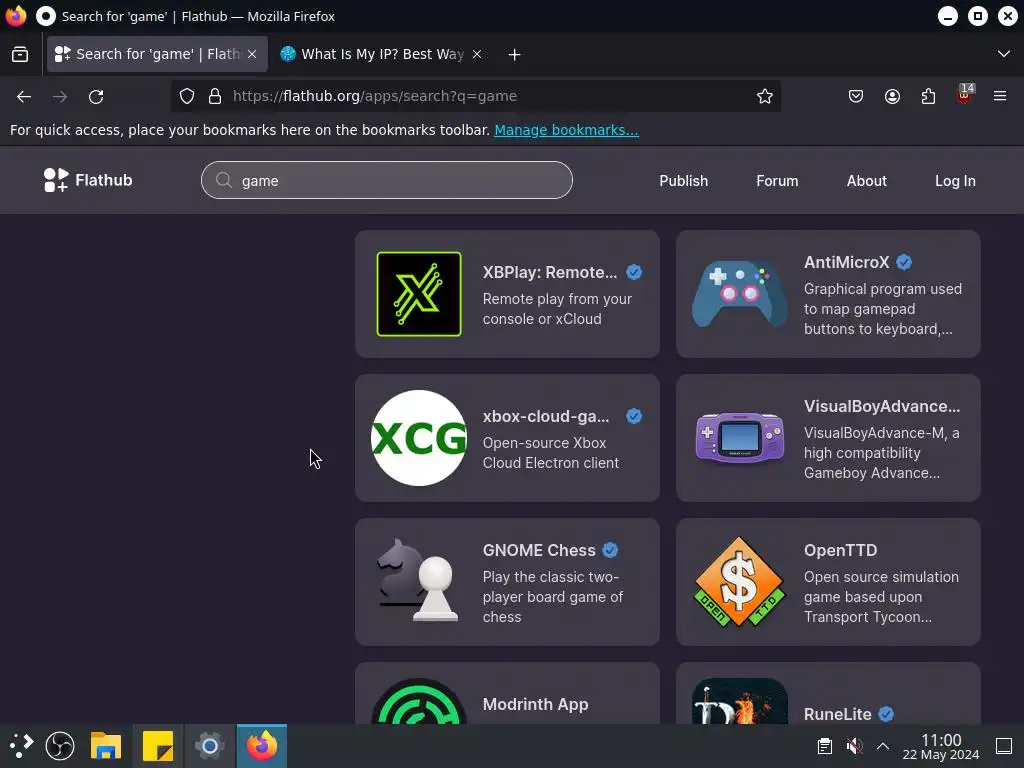
Task: Click the search magnifier icon in Flathub search
Action: (224, 180)
